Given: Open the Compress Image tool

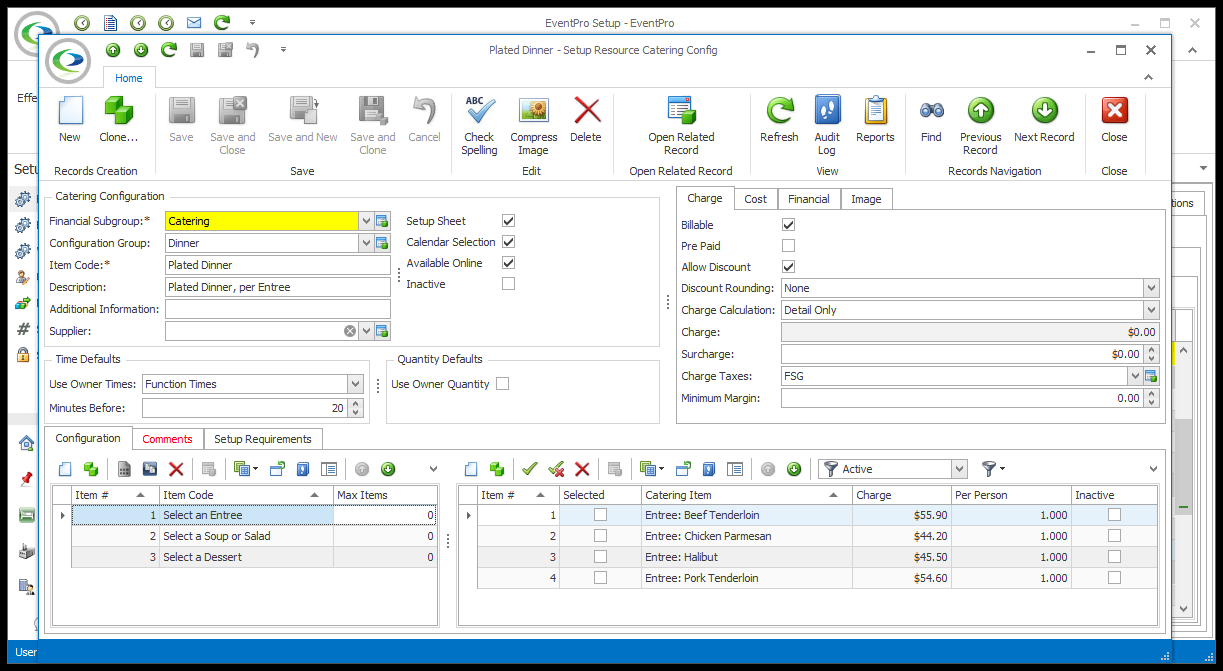Looking at the screenshot, I should tap(533, 110).
